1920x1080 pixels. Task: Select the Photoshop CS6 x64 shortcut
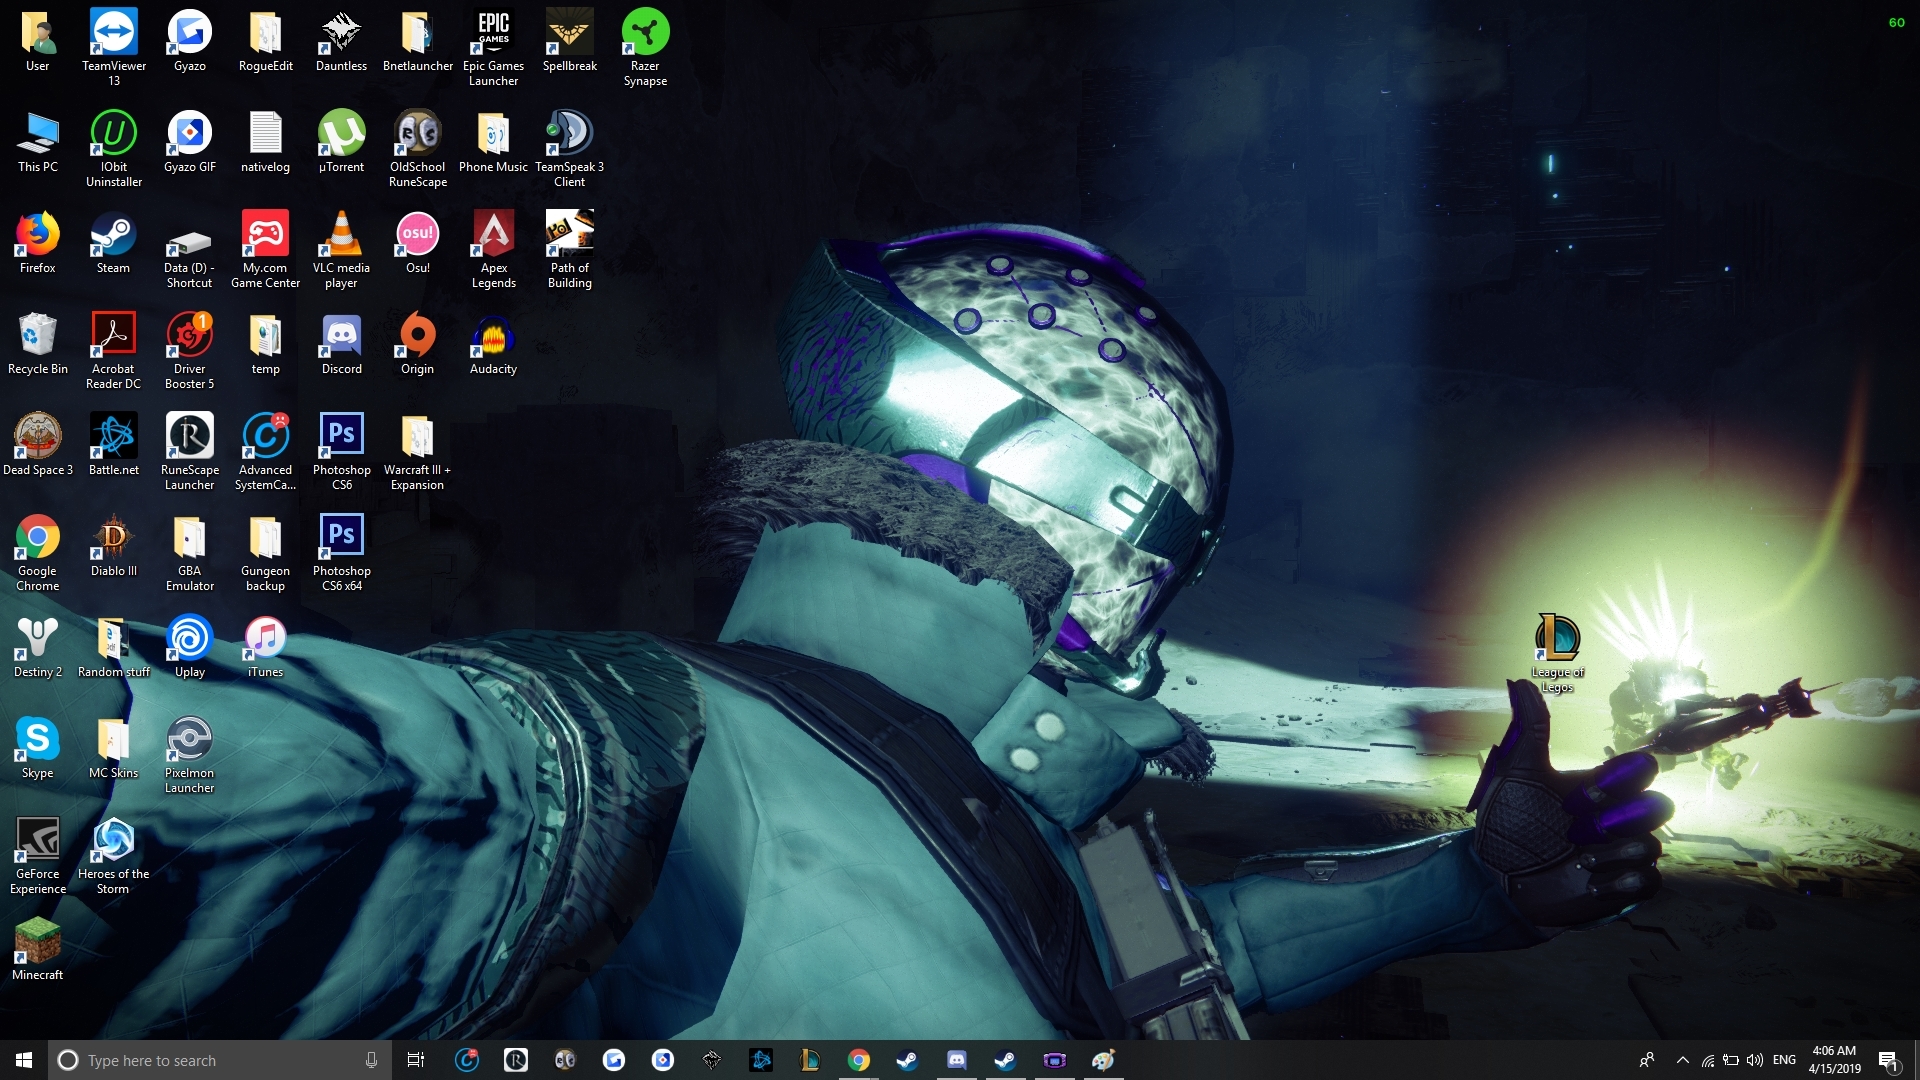point(341,539)
